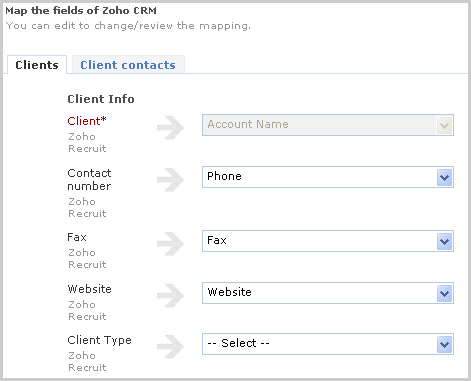
Task: Open the Phone mapping dropdown
Action: 328,177
